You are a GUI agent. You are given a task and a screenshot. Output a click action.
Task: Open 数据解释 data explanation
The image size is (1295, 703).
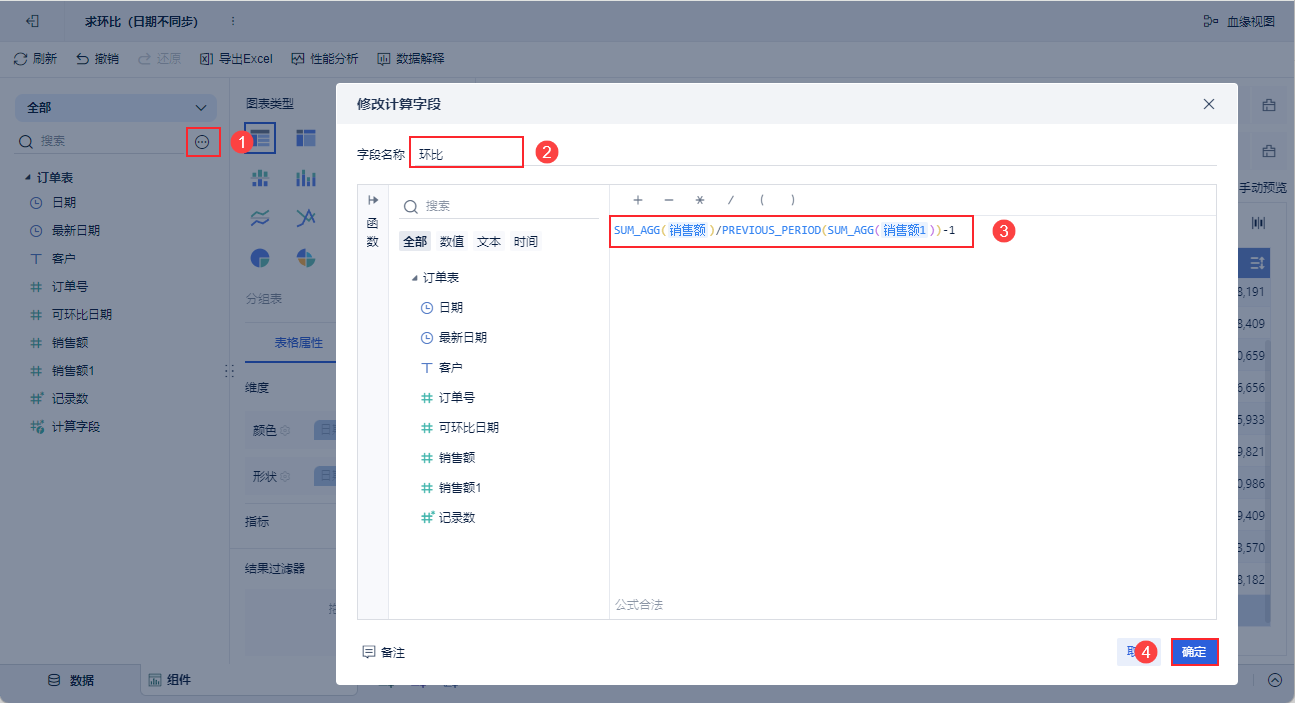[411, 59]
